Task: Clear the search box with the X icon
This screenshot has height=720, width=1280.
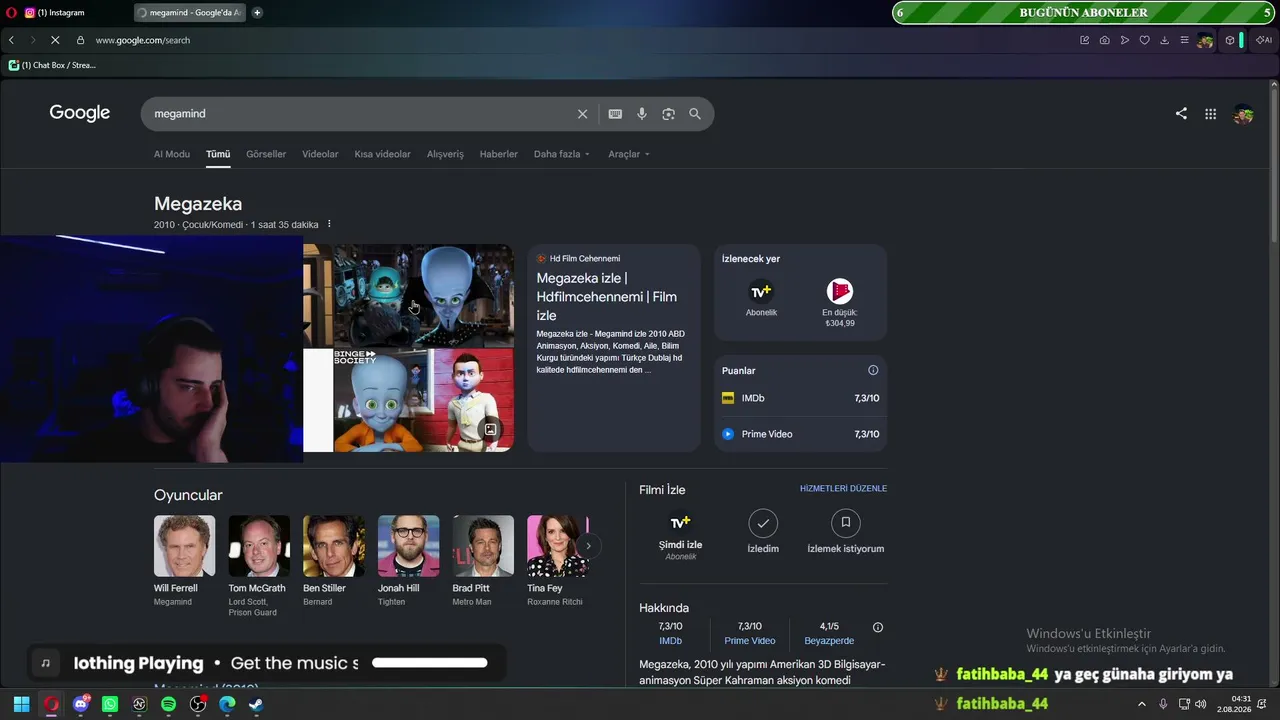Action: coord(582,114)
